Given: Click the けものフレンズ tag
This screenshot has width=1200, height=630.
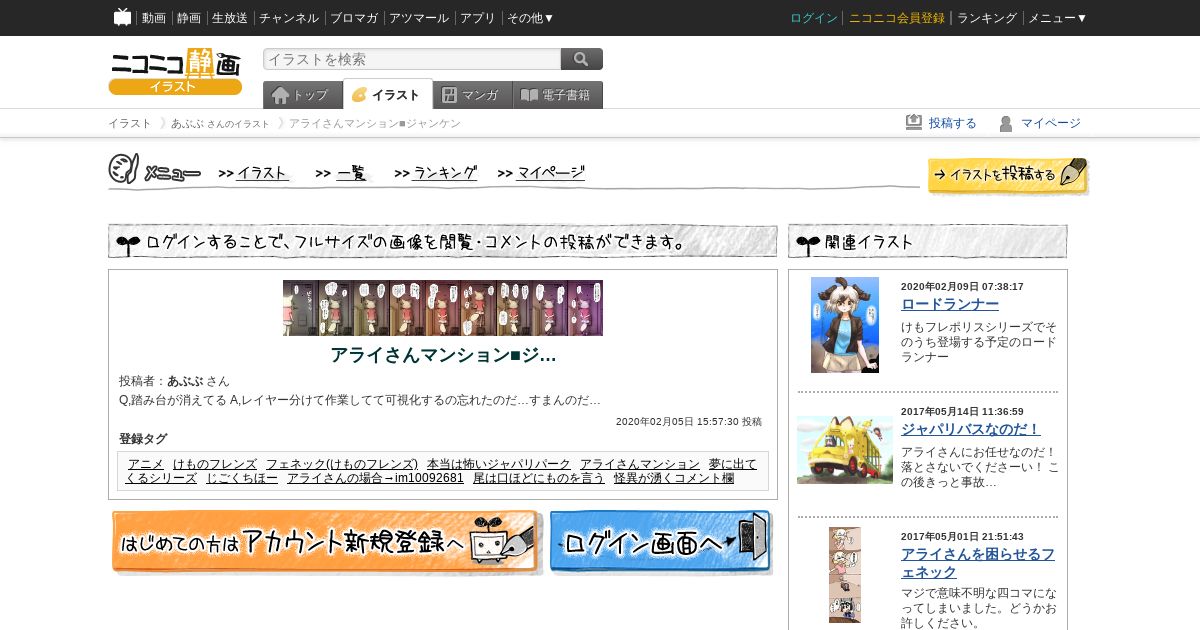Looking at the screenshot, I should click(215, 464).
